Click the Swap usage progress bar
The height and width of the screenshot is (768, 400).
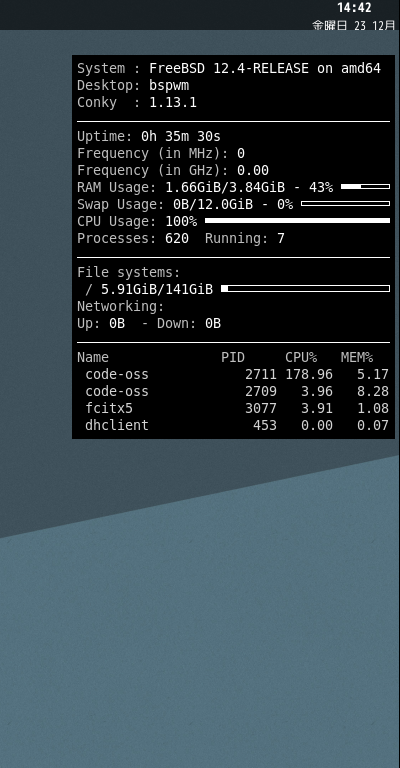coord(345,203)
